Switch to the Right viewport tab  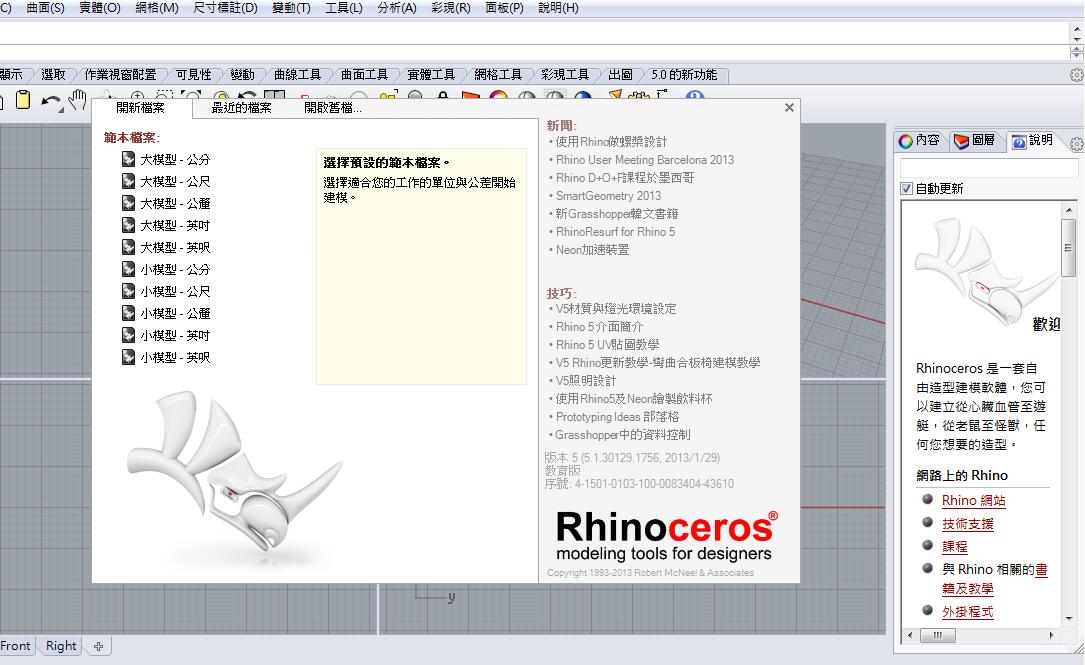(x=61, y=646)
